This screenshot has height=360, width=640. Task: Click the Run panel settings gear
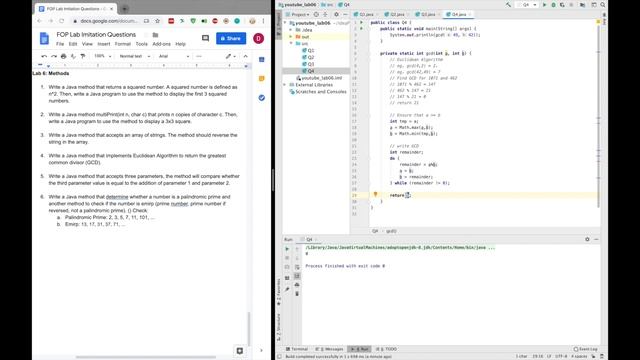point(587,239)
